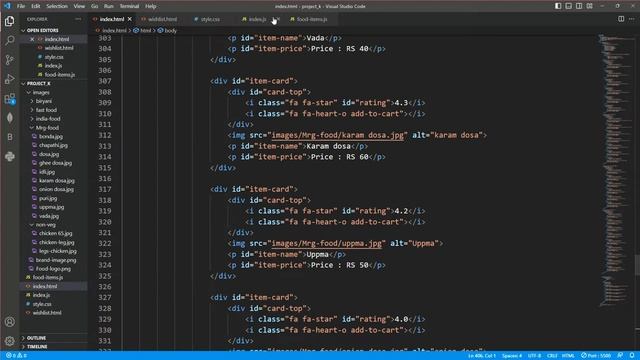The width and height of the screenshot is (640, 360).
Task: Open the Search view
Action: (x=9, y=40)
